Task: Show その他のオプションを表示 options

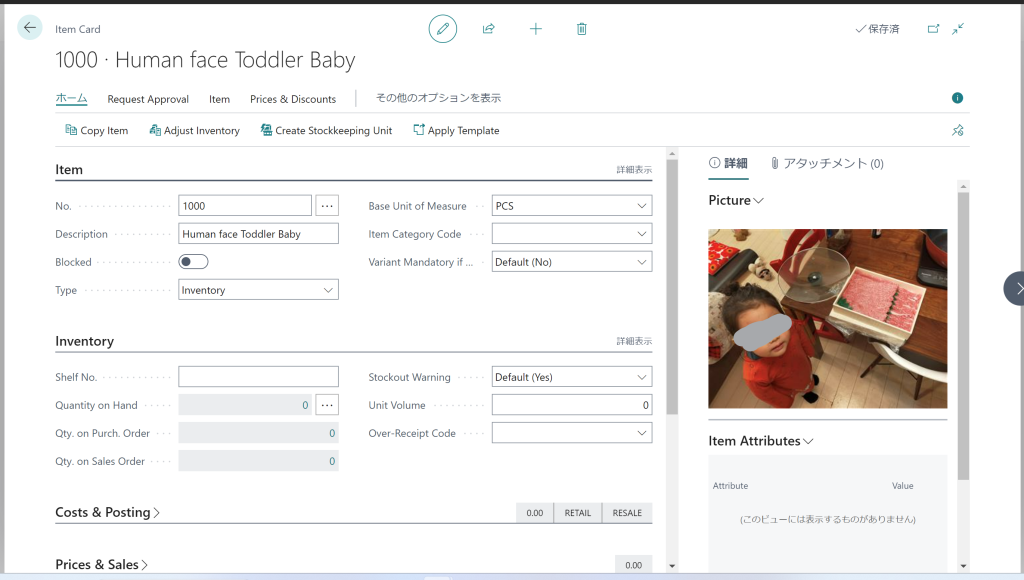Action: pyautogui.click(x=438, y=98)
